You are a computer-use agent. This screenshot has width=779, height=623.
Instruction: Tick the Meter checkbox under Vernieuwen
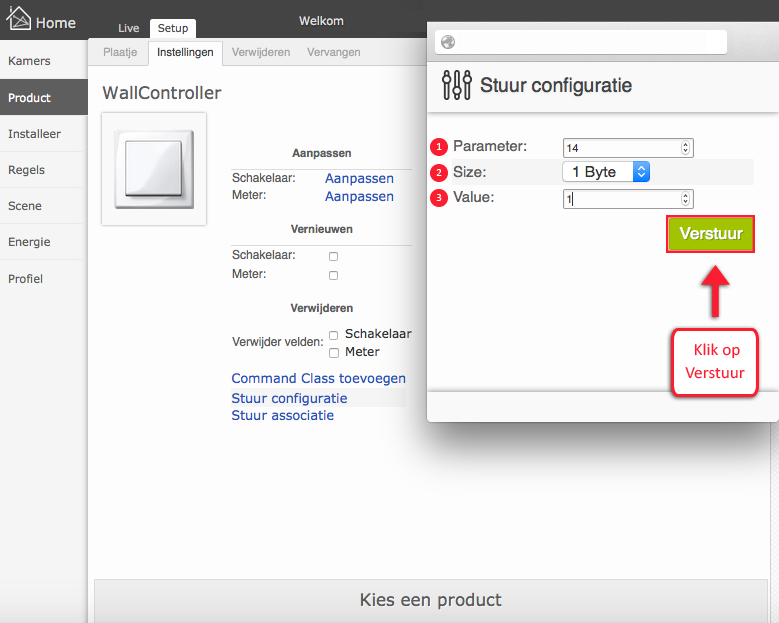pos(333,275)
